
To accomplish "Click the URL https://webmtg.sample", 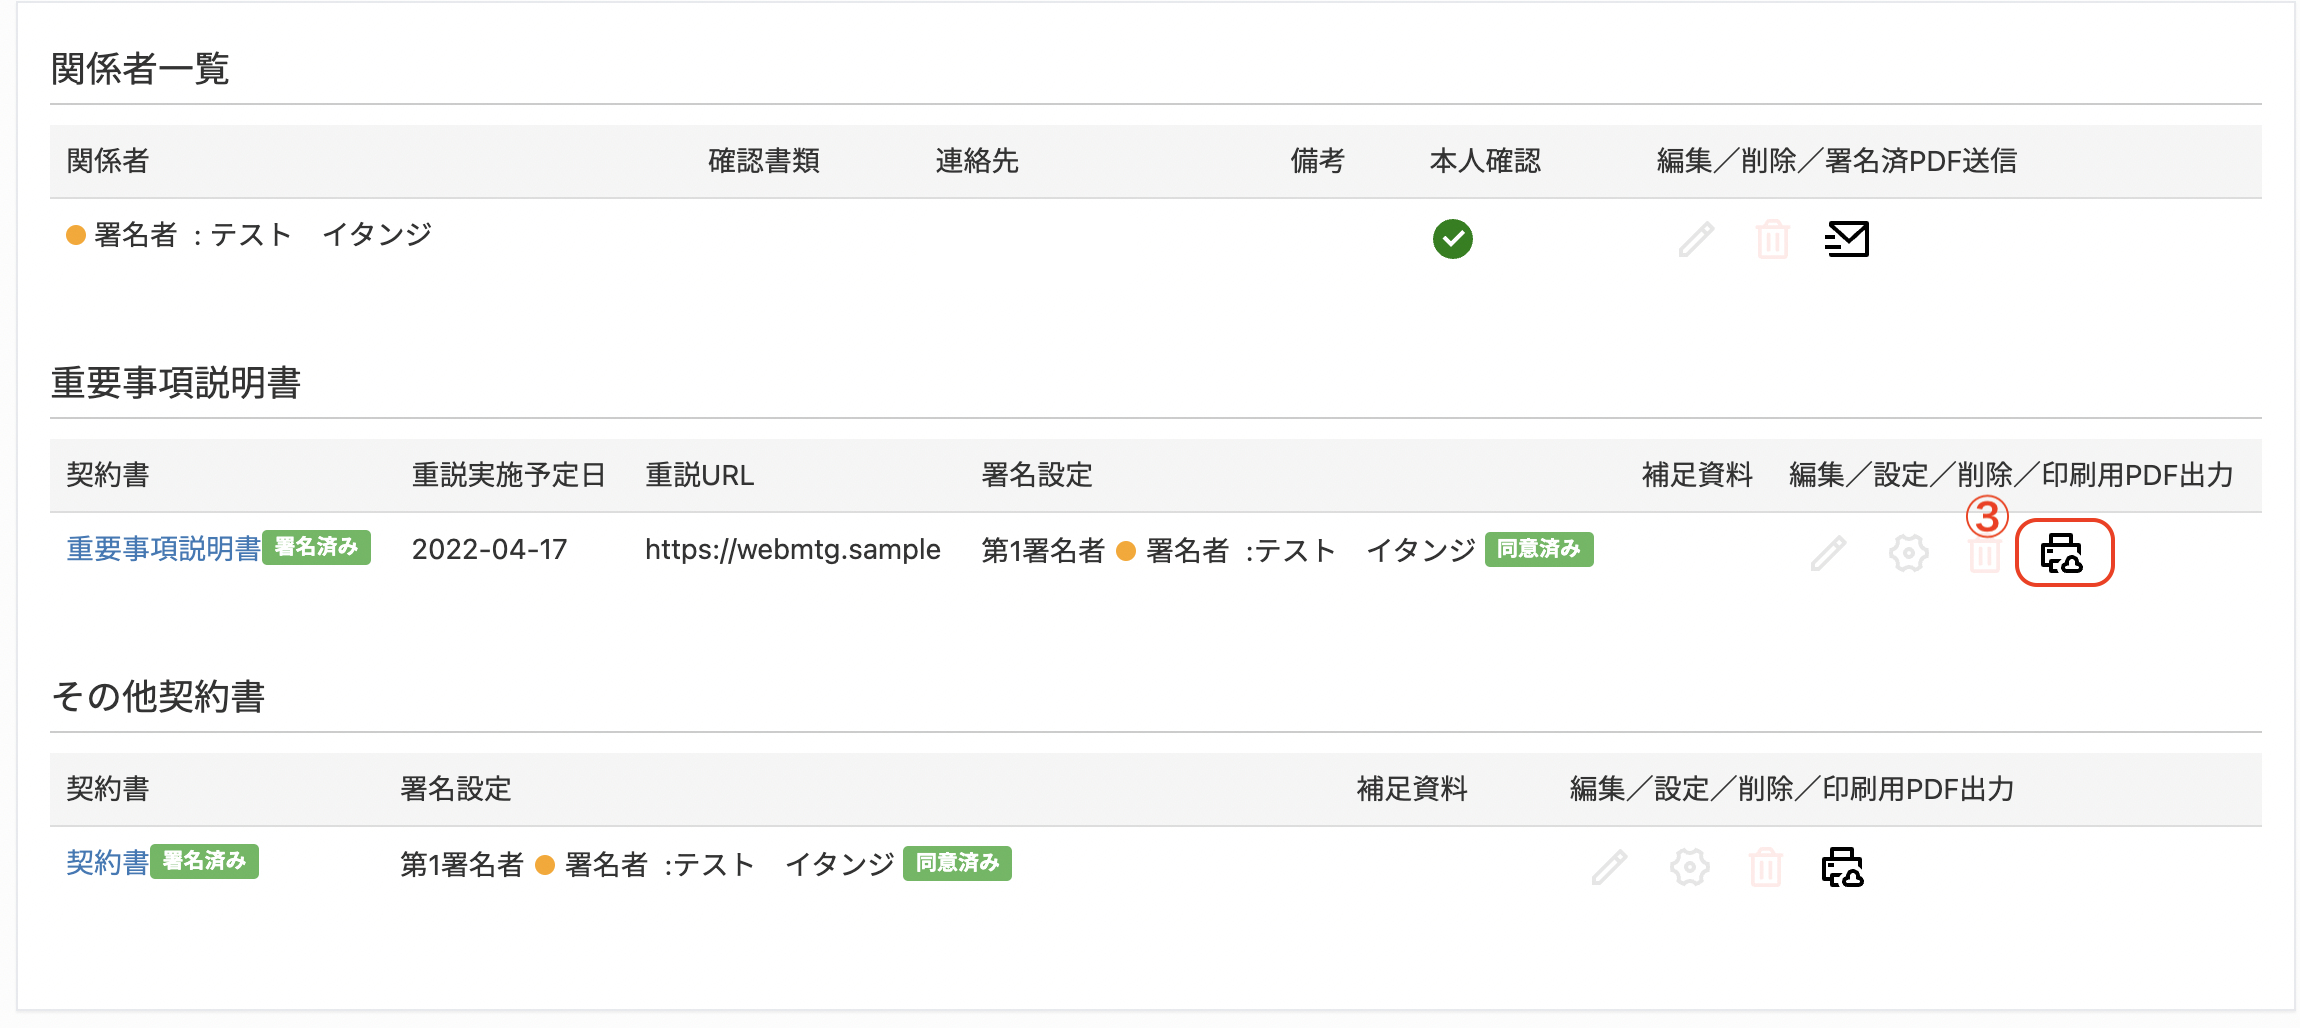I will tap(792, 549).
